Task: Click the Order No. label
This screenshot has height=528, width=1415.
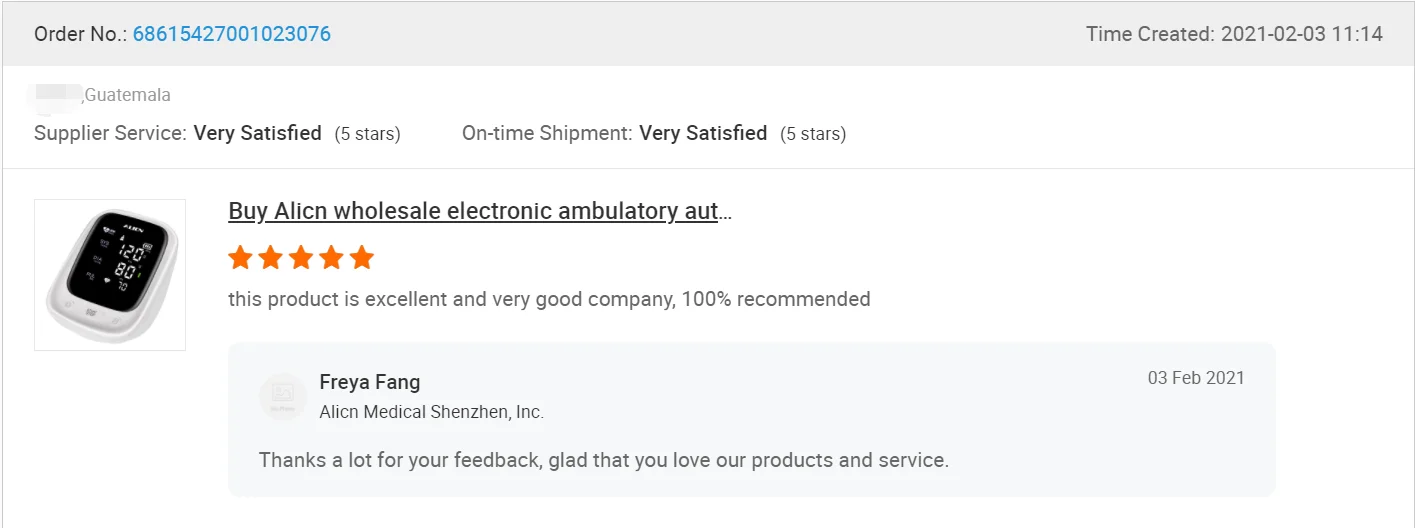Action: (x=81, y=34)
